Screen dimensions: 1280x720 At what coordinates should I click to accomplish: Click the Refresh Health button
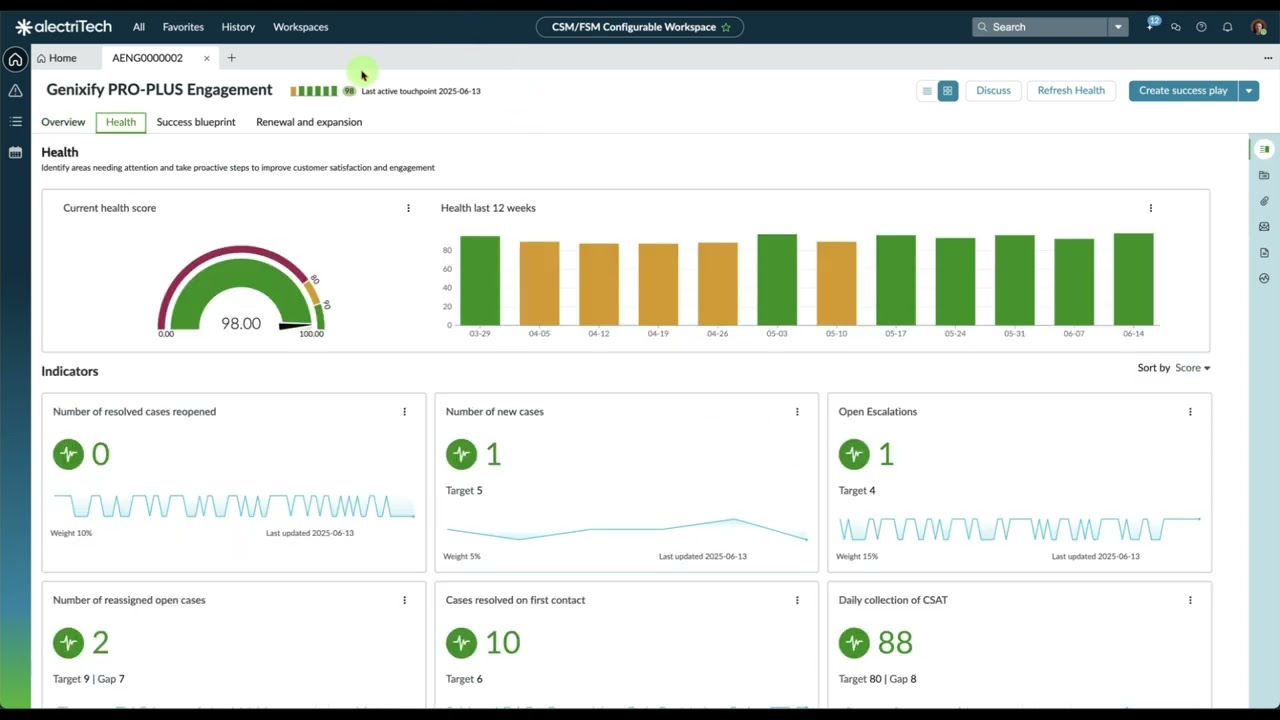[1070, 90]
